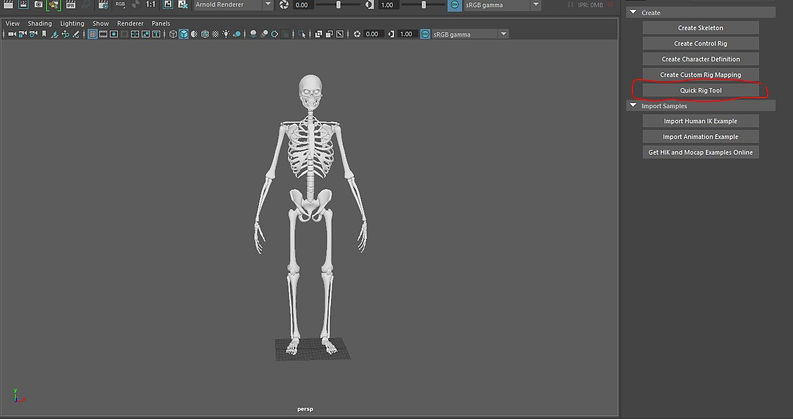Open the Shading menu
Image resolution: width=793 pixels, height=419 pixels.
click(40, 23)
